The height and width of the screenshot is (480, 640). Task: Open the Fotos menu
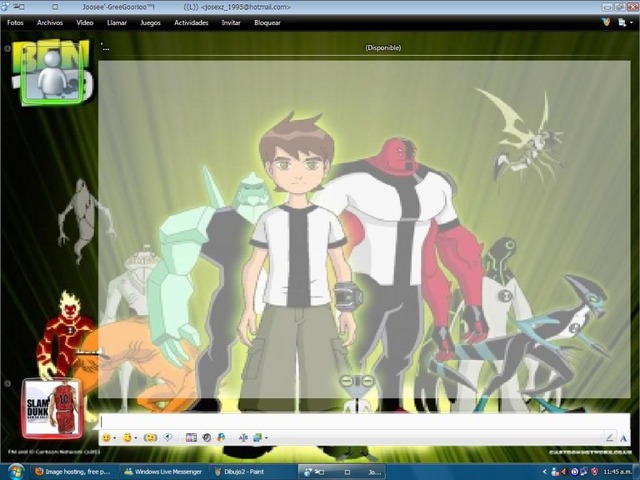(15, 23)
